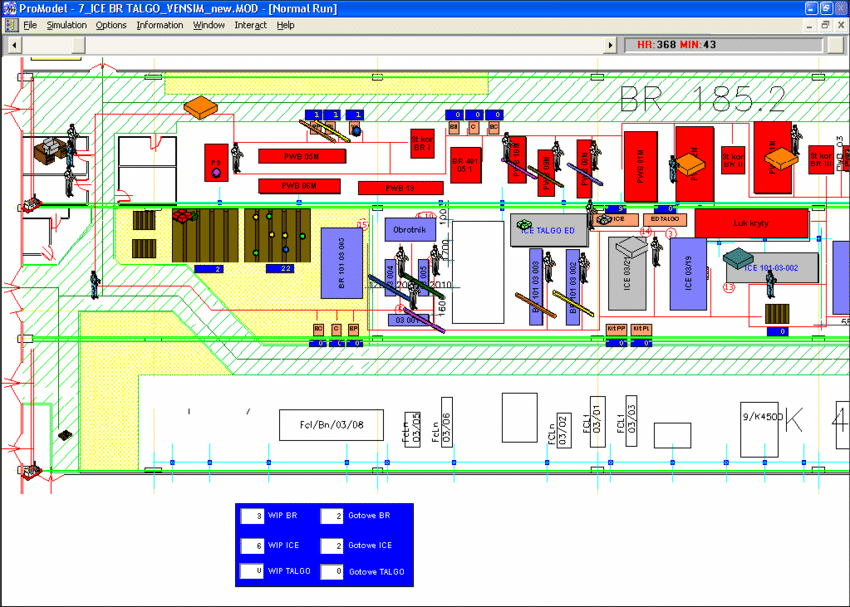Click the pallet graphic inside the ICE label

[603, 219]
